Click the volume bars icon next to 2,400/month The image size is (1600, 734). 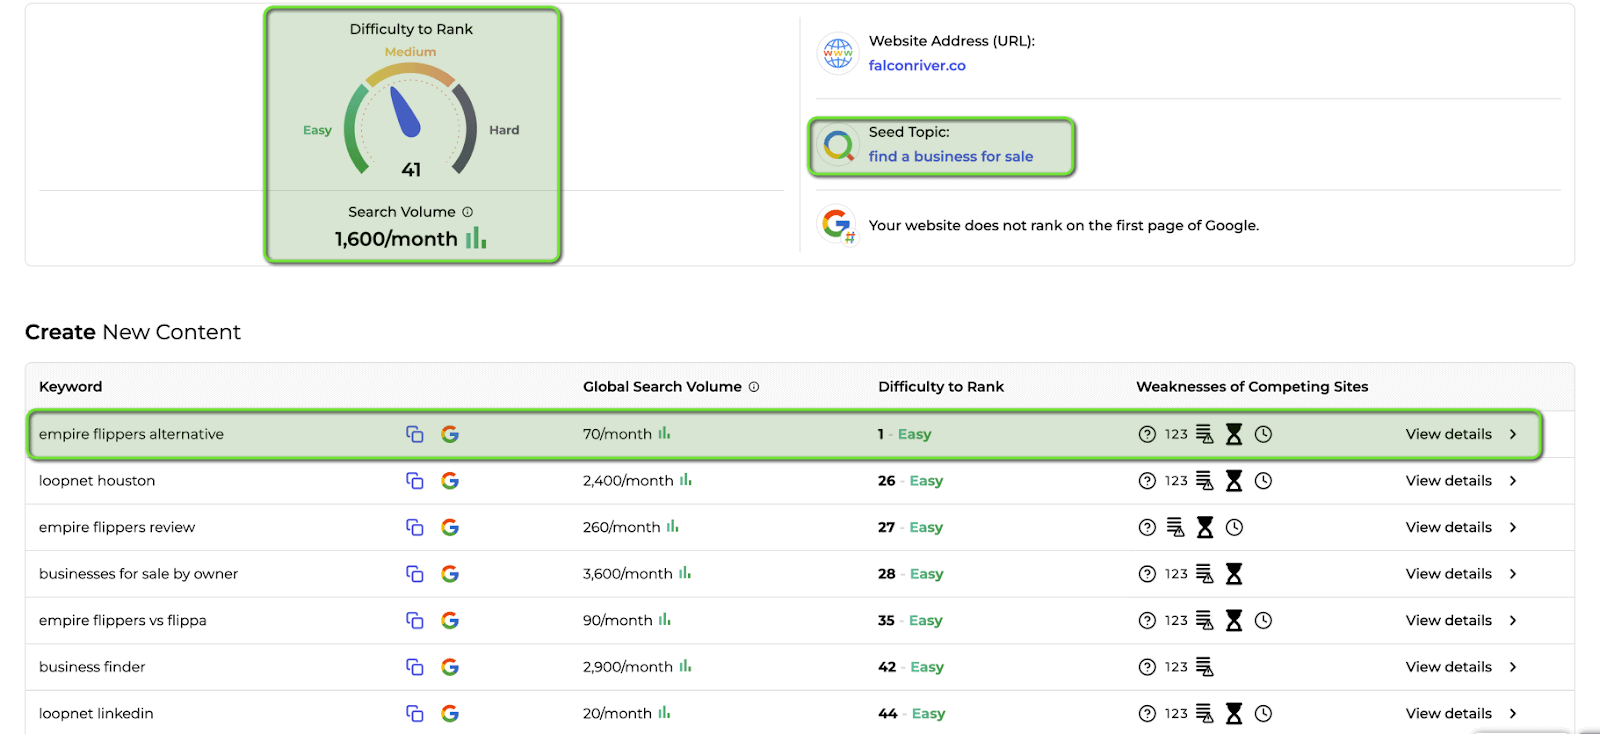[686, 480]
